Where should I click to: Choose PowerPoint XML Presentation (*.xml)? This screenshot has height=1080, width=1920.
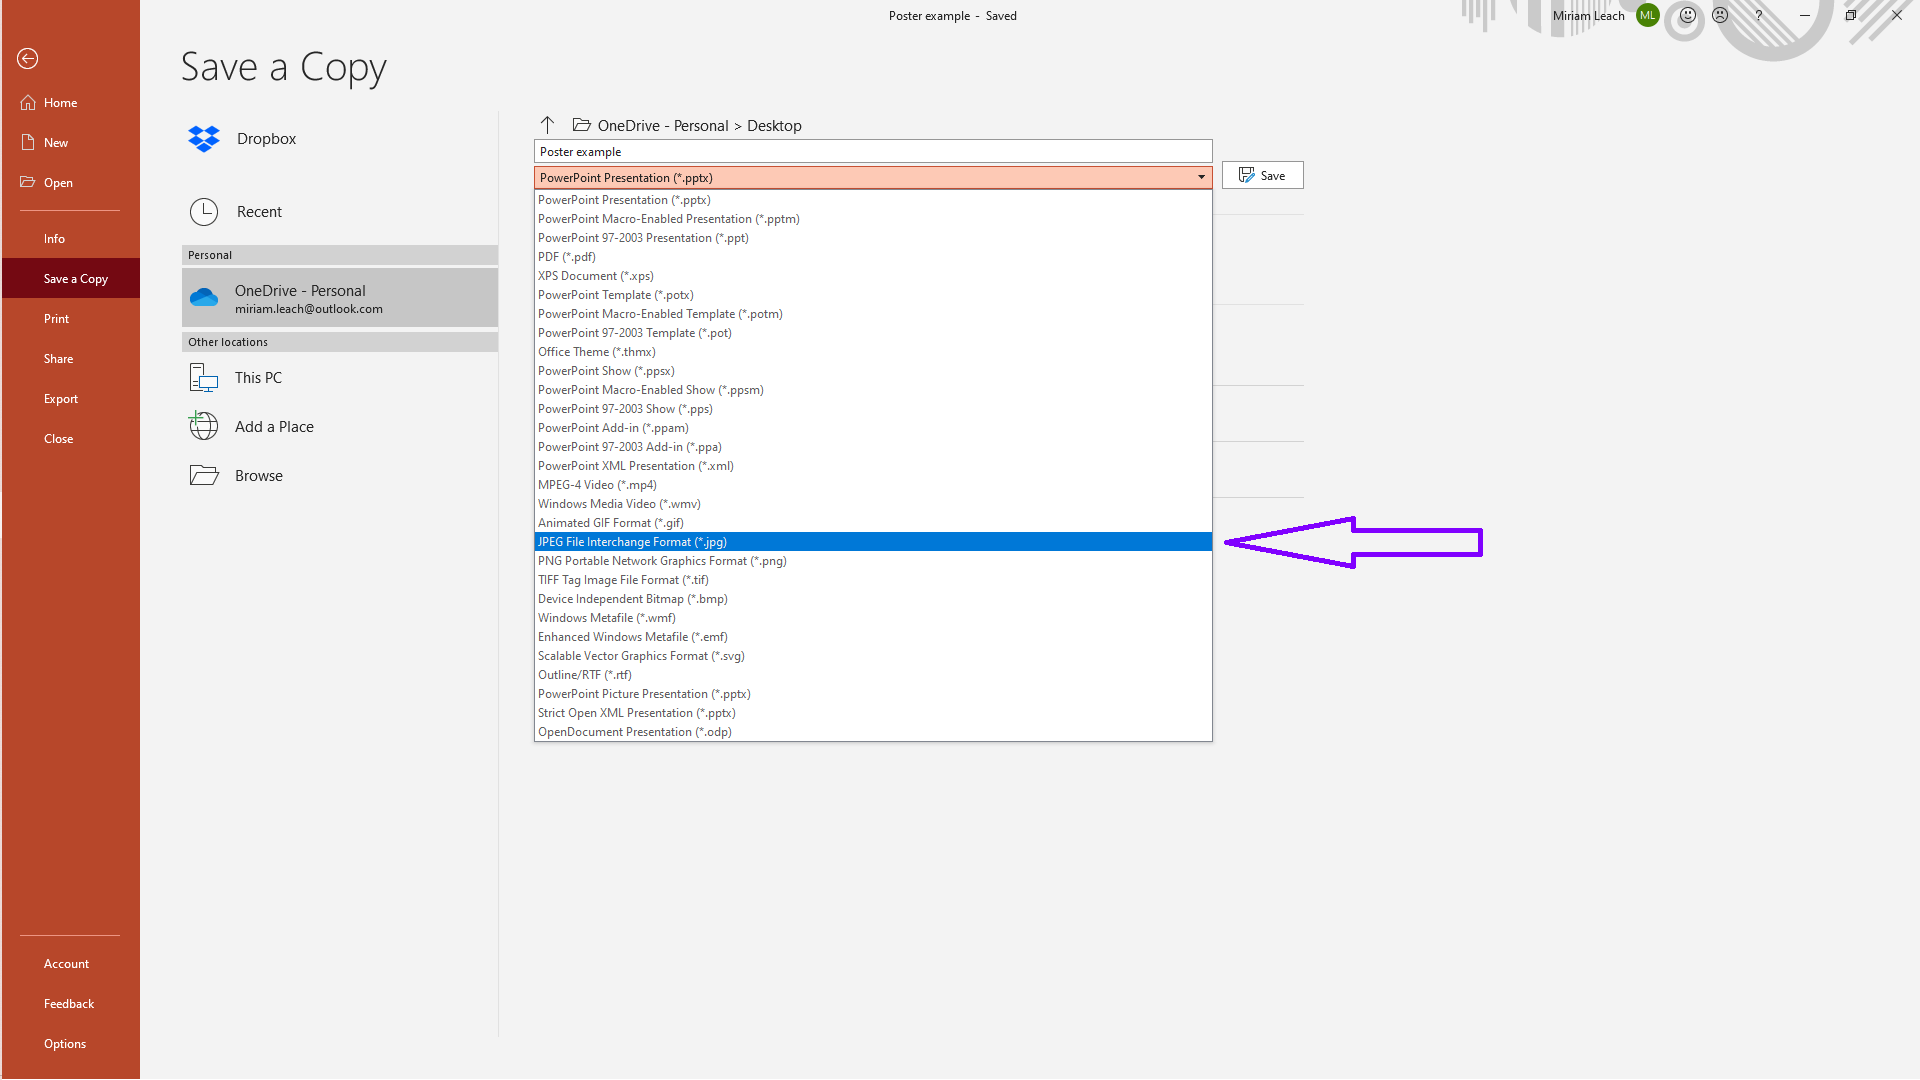[873, 466]
